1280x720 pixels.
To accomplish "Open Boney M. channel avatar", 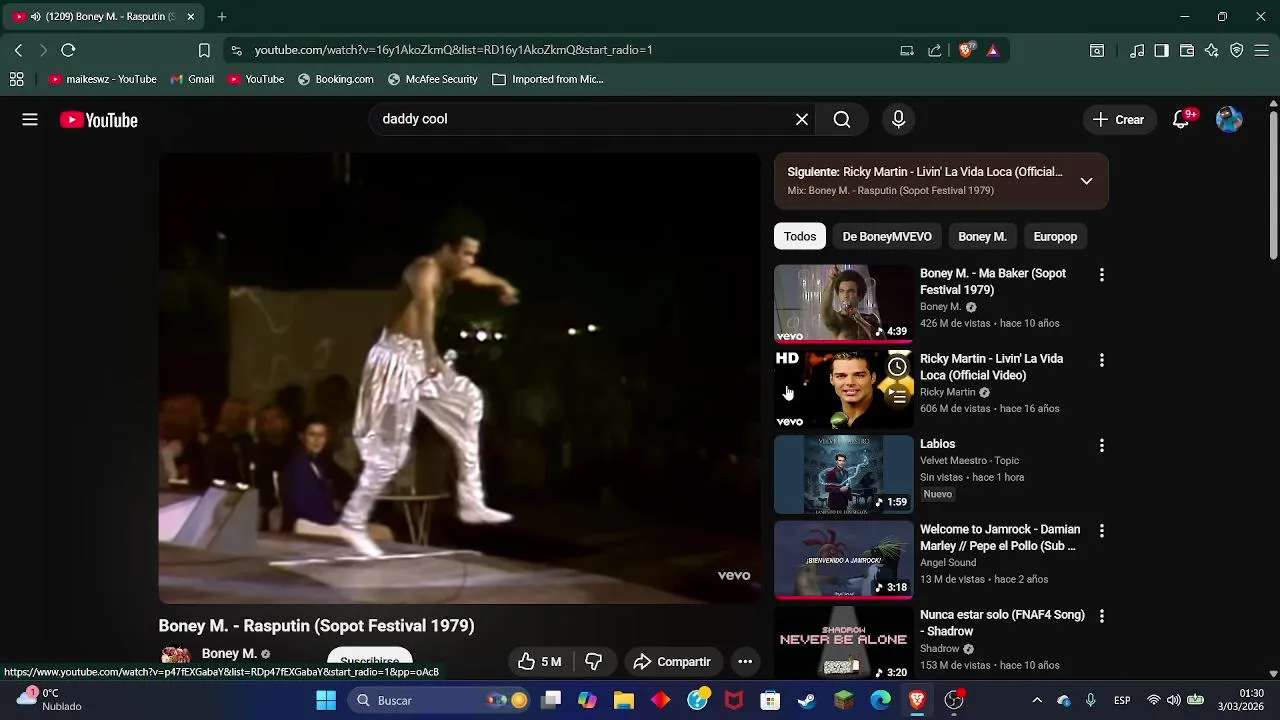I will tap(176, 655).
